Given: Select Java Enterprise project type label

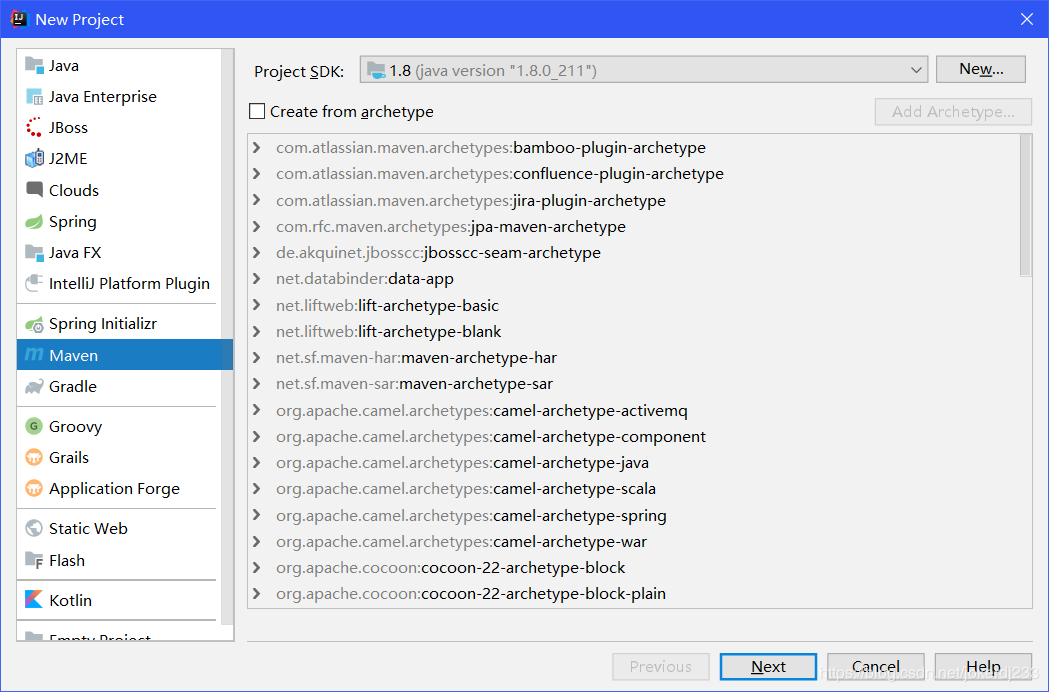Looking at the screenshot, I should [x=102, y=97].
